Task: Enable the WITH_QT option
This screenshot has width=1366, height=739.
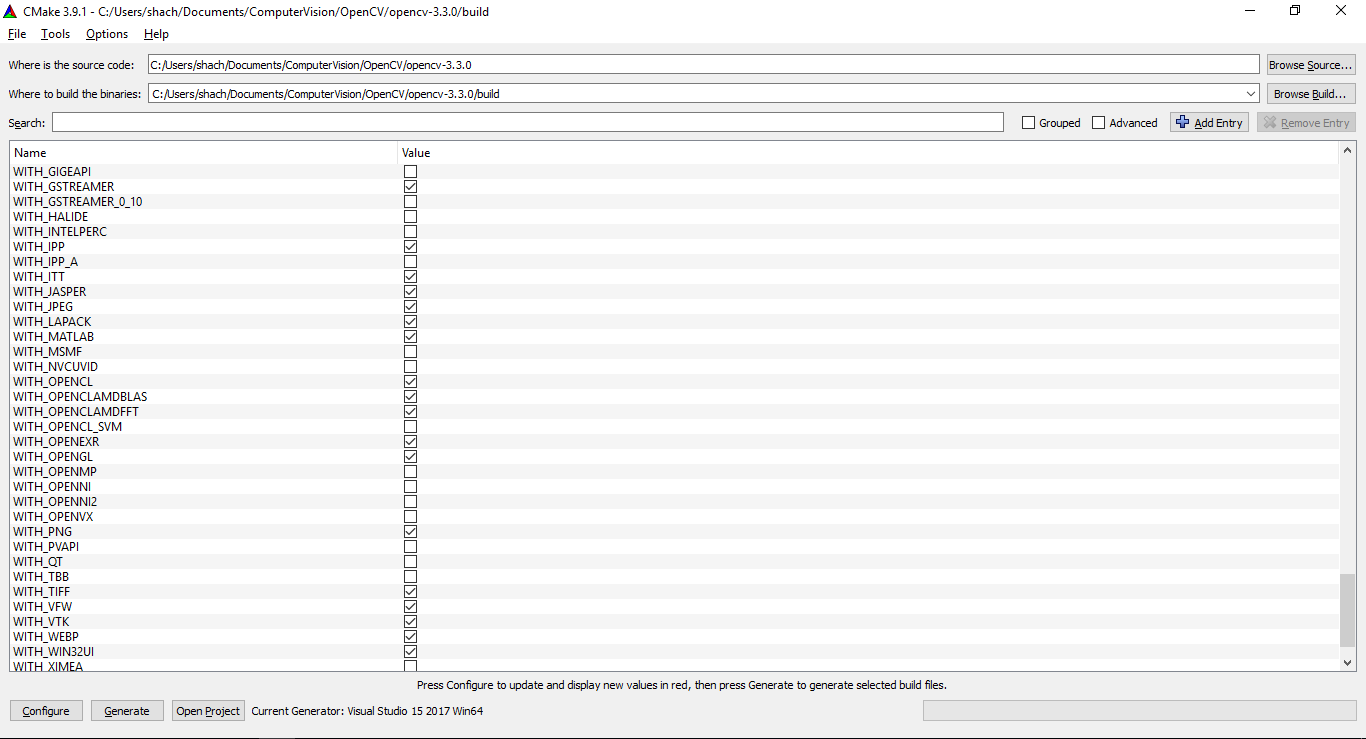Action: [x=410, y=561]
